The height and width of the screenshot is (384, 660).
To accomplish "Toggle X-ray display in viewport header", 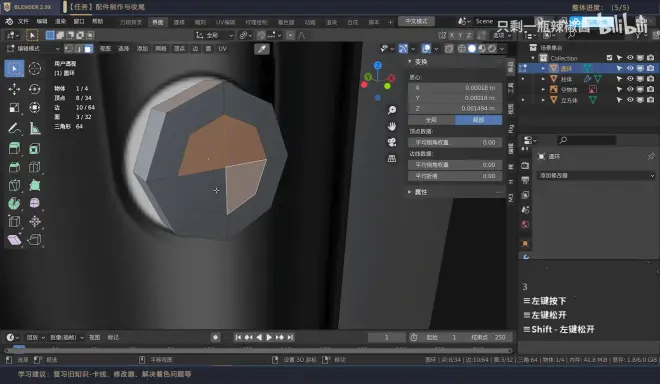I will coord(449,49).
